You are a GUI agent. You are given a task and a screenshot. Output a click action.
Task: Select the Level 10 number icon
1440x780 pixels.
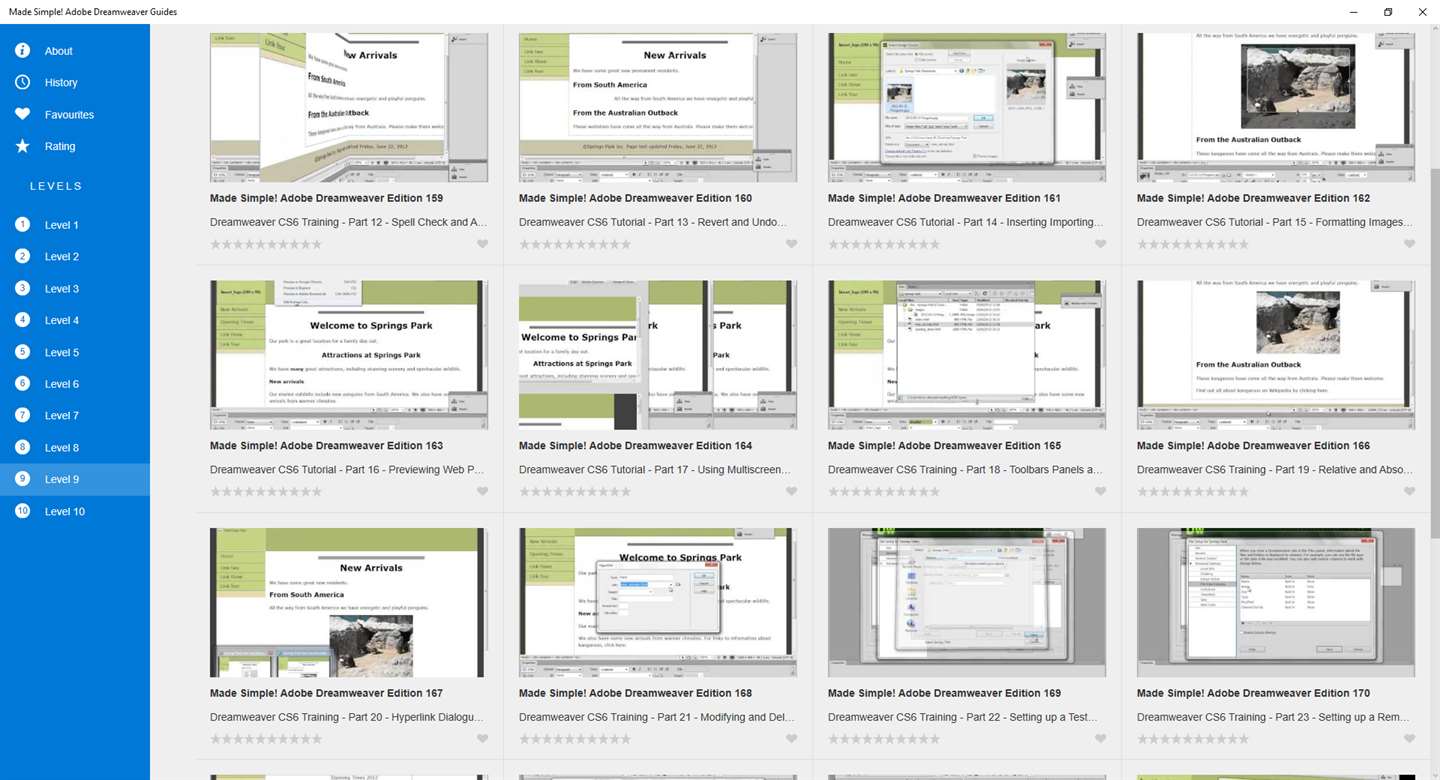point(23,511)
